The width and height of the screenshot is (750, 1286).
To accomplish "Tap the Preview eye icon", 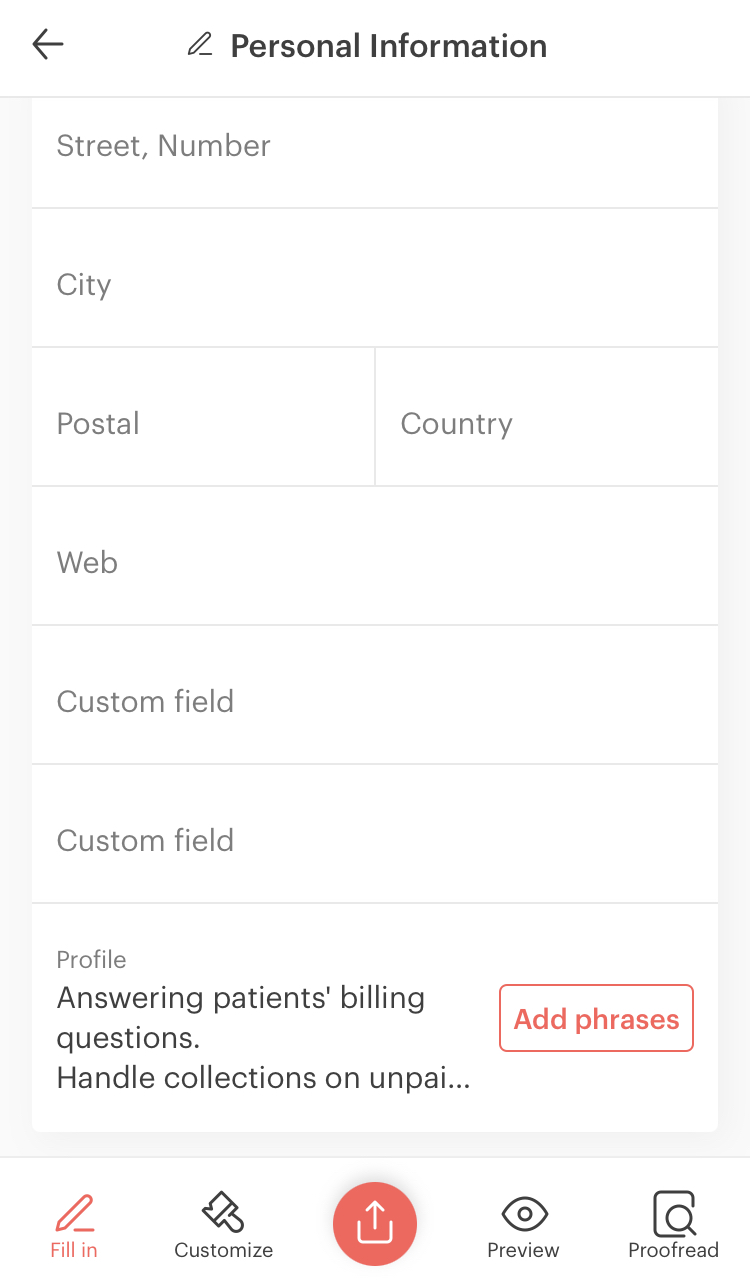I will click(x=523, y=1213).
